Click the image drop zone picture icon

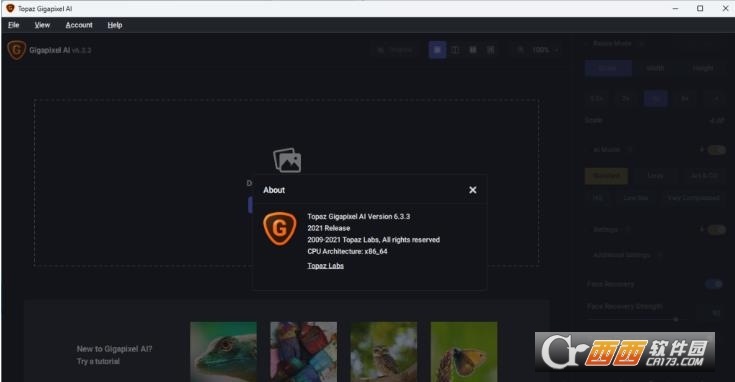tap(287, 160)
